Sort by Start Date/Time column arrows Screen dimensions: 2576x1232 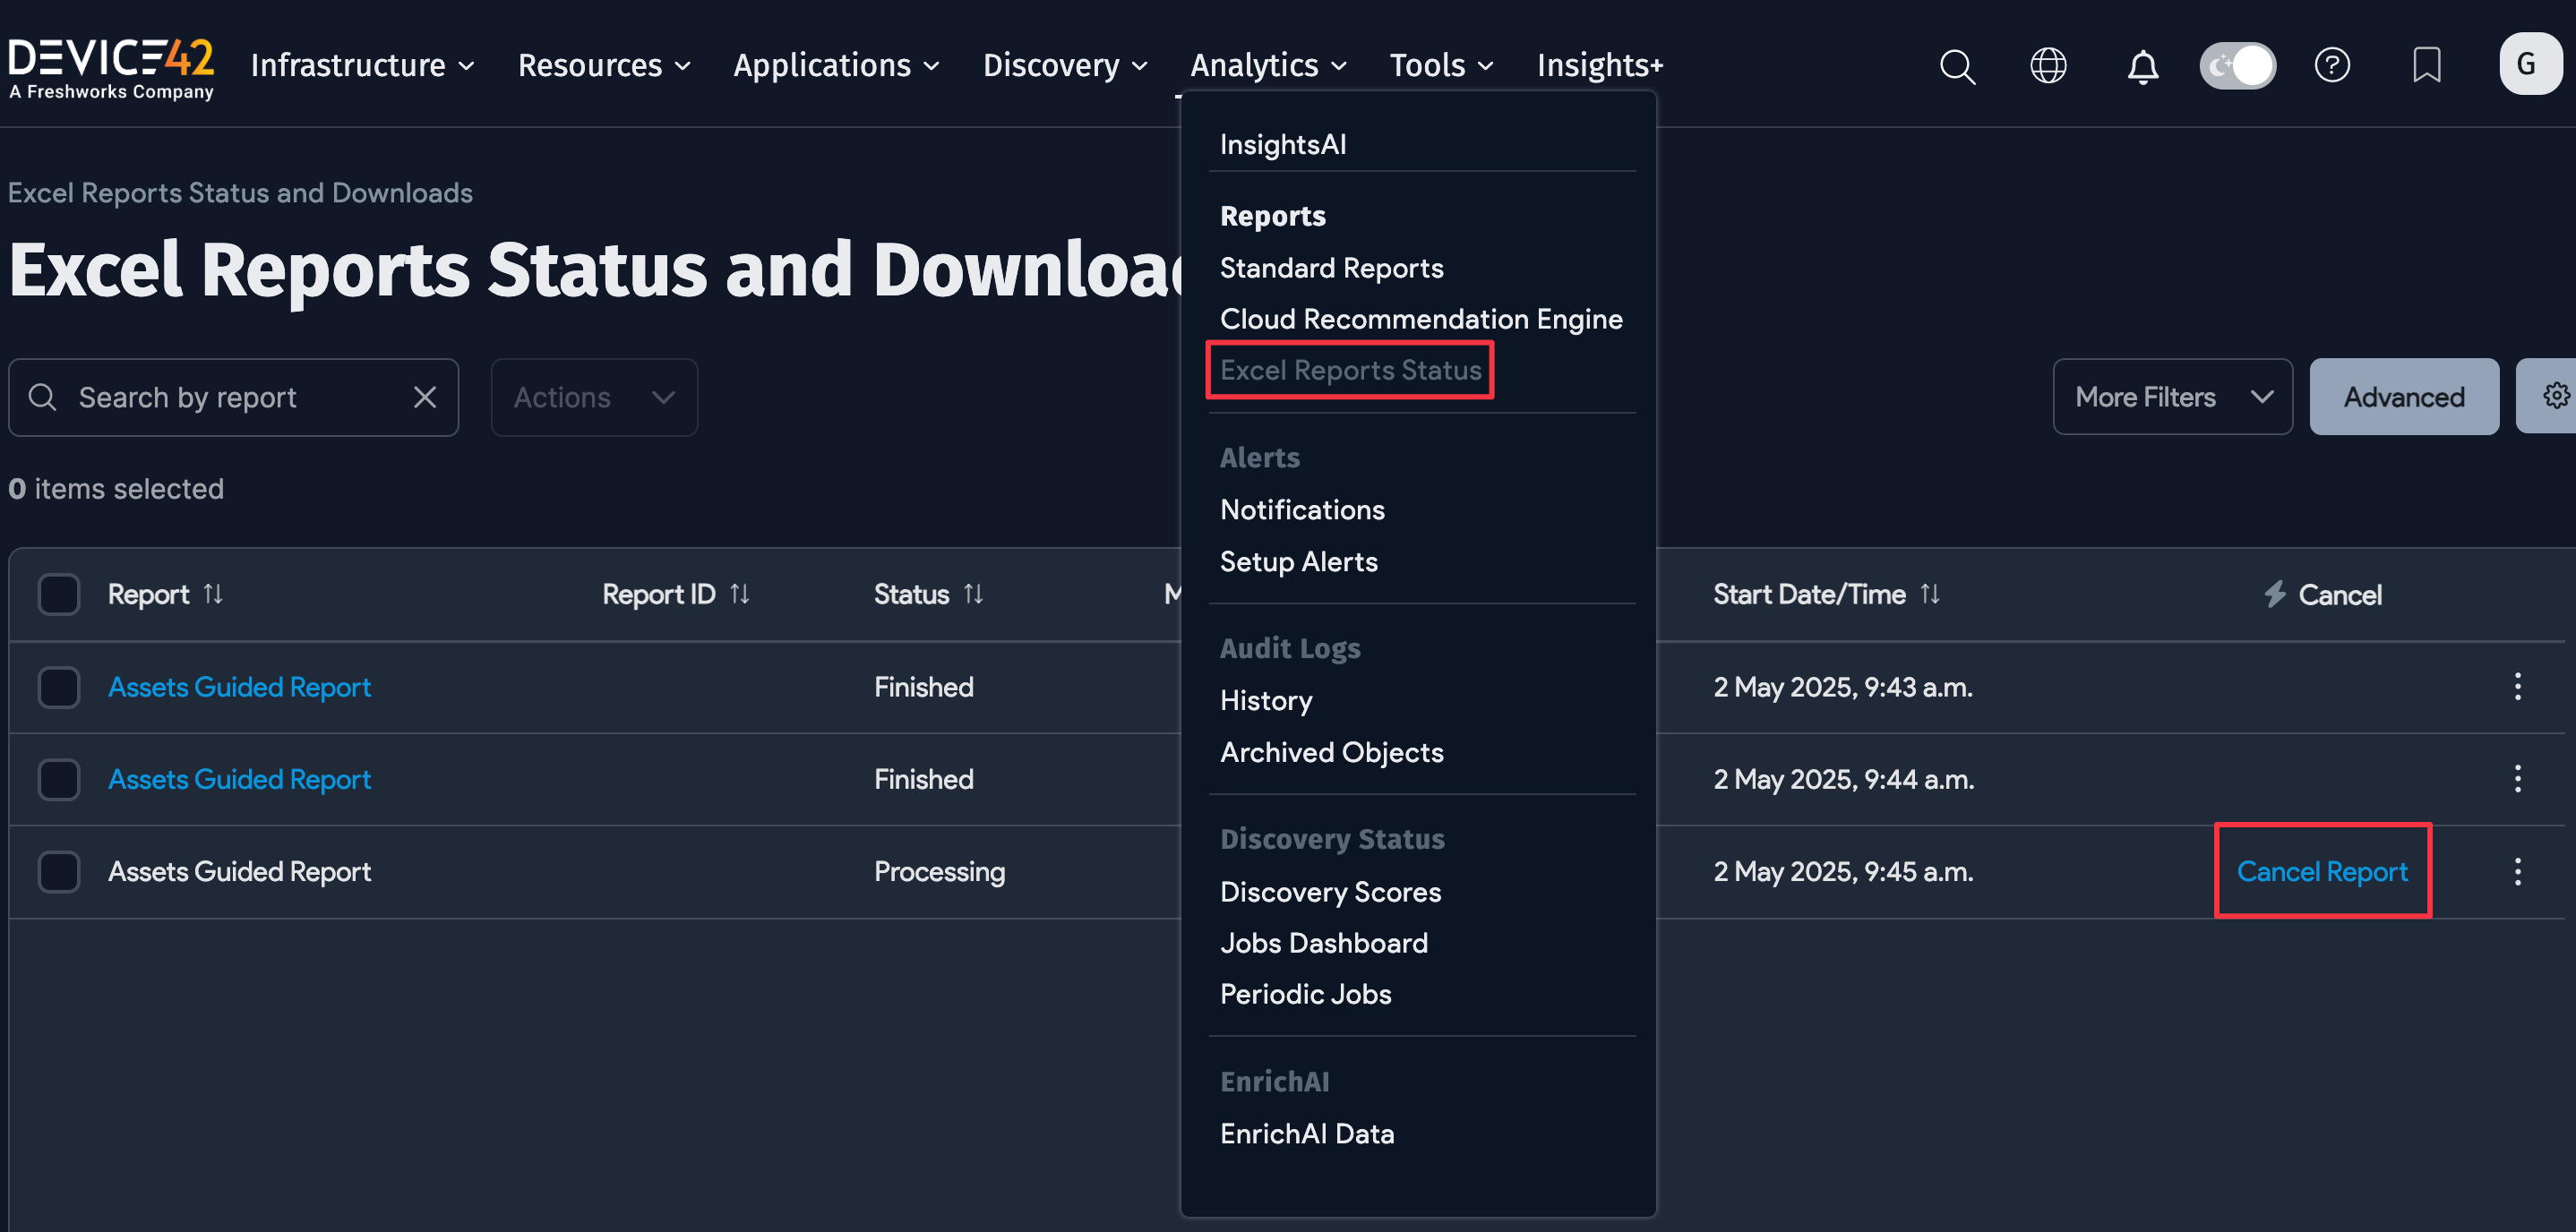coord(1930,594)
